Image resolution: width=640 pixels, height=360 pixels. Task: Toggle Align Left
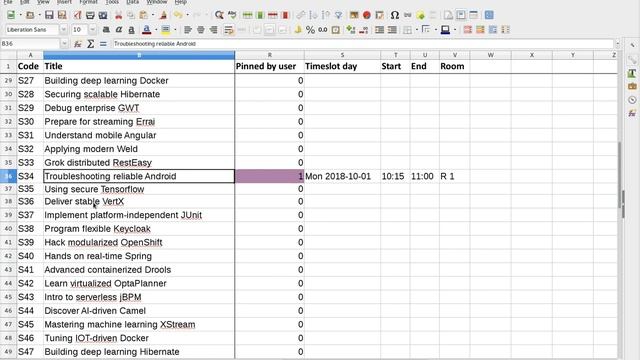(188, 30)
